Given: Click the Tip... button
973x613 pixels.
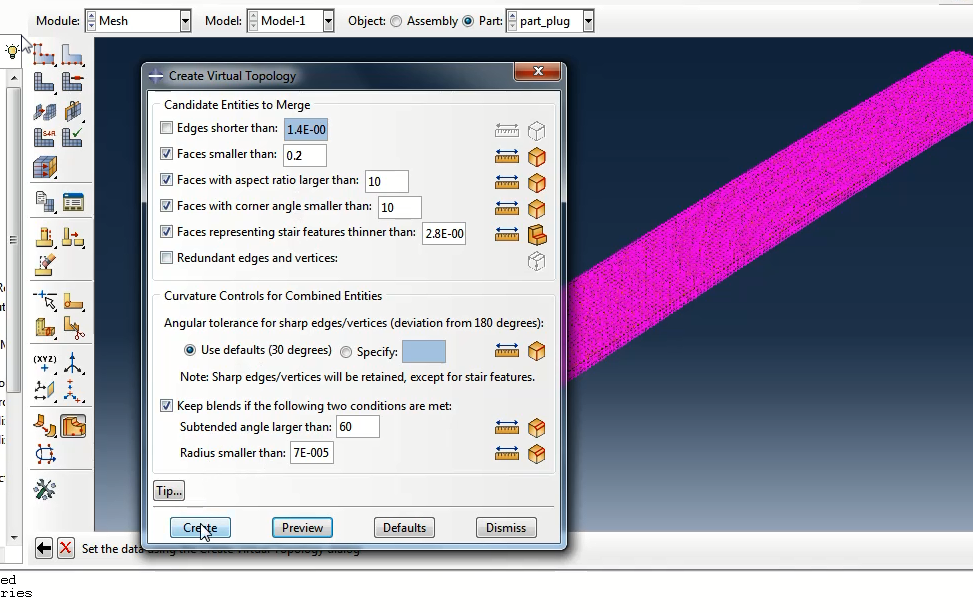Looking at the screenshot, I should (x=169, y=491).
